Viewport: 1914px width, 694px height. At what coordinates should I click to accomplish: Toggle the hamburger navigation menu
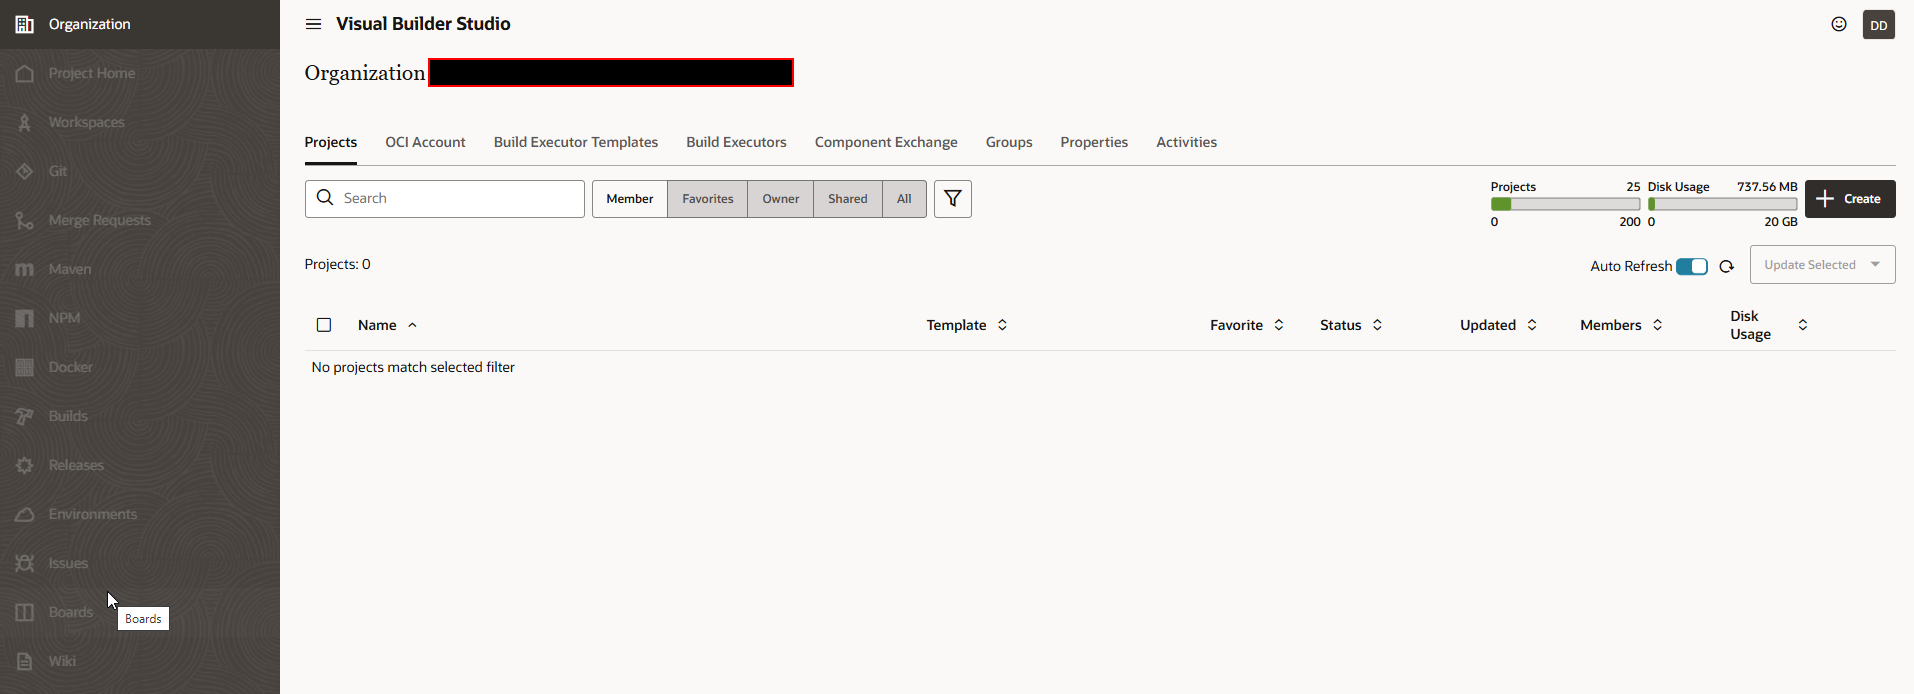pos(313,24)
